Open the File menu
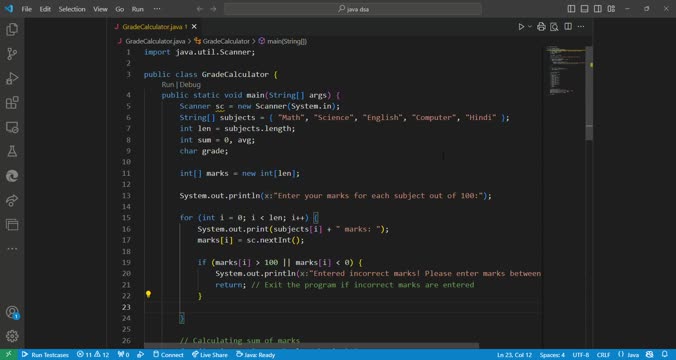Viewport: 676px width, 360px height. point(27,9)
